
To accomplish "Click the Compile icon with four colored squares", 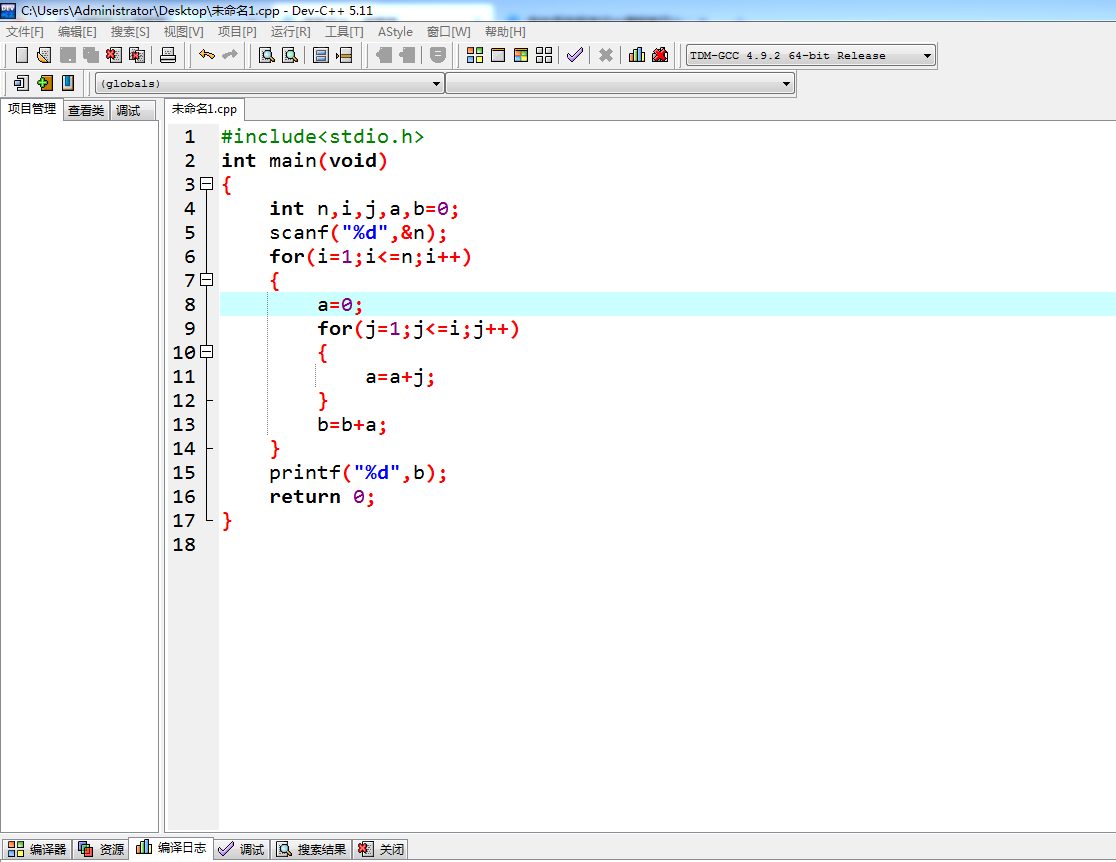I will click(x=475, y=55).
